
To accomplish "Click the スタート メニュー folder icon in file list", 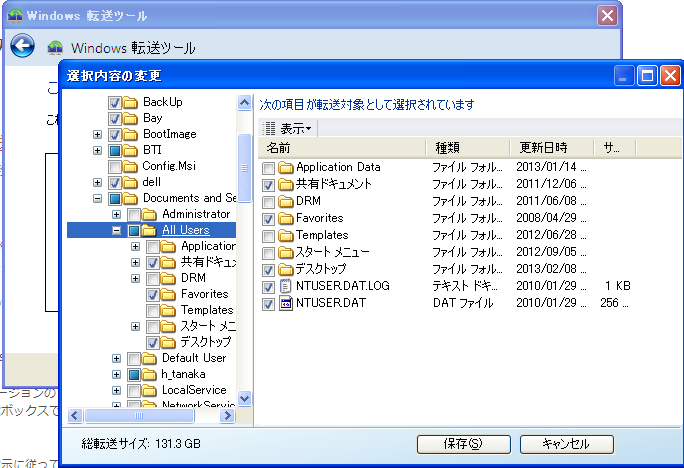I will 286,252.
